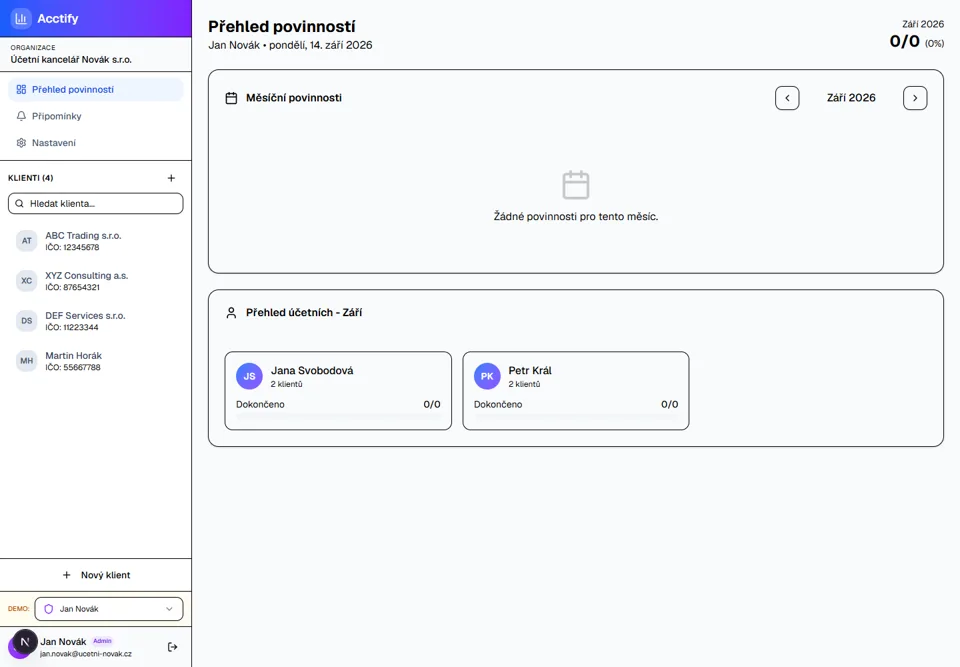Click the AT client avatar
This screenshot has width=960, height=667.
click(26, 241)
